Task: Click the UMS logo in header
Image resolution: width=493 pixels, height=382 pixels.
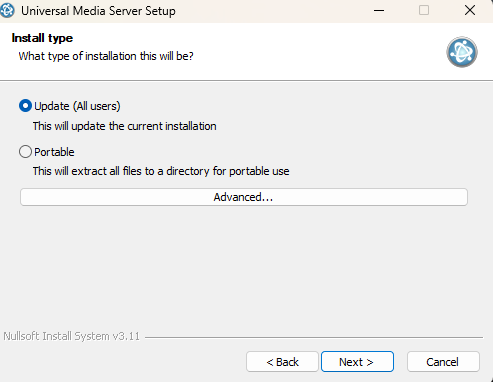Action: tap(462, 52)
